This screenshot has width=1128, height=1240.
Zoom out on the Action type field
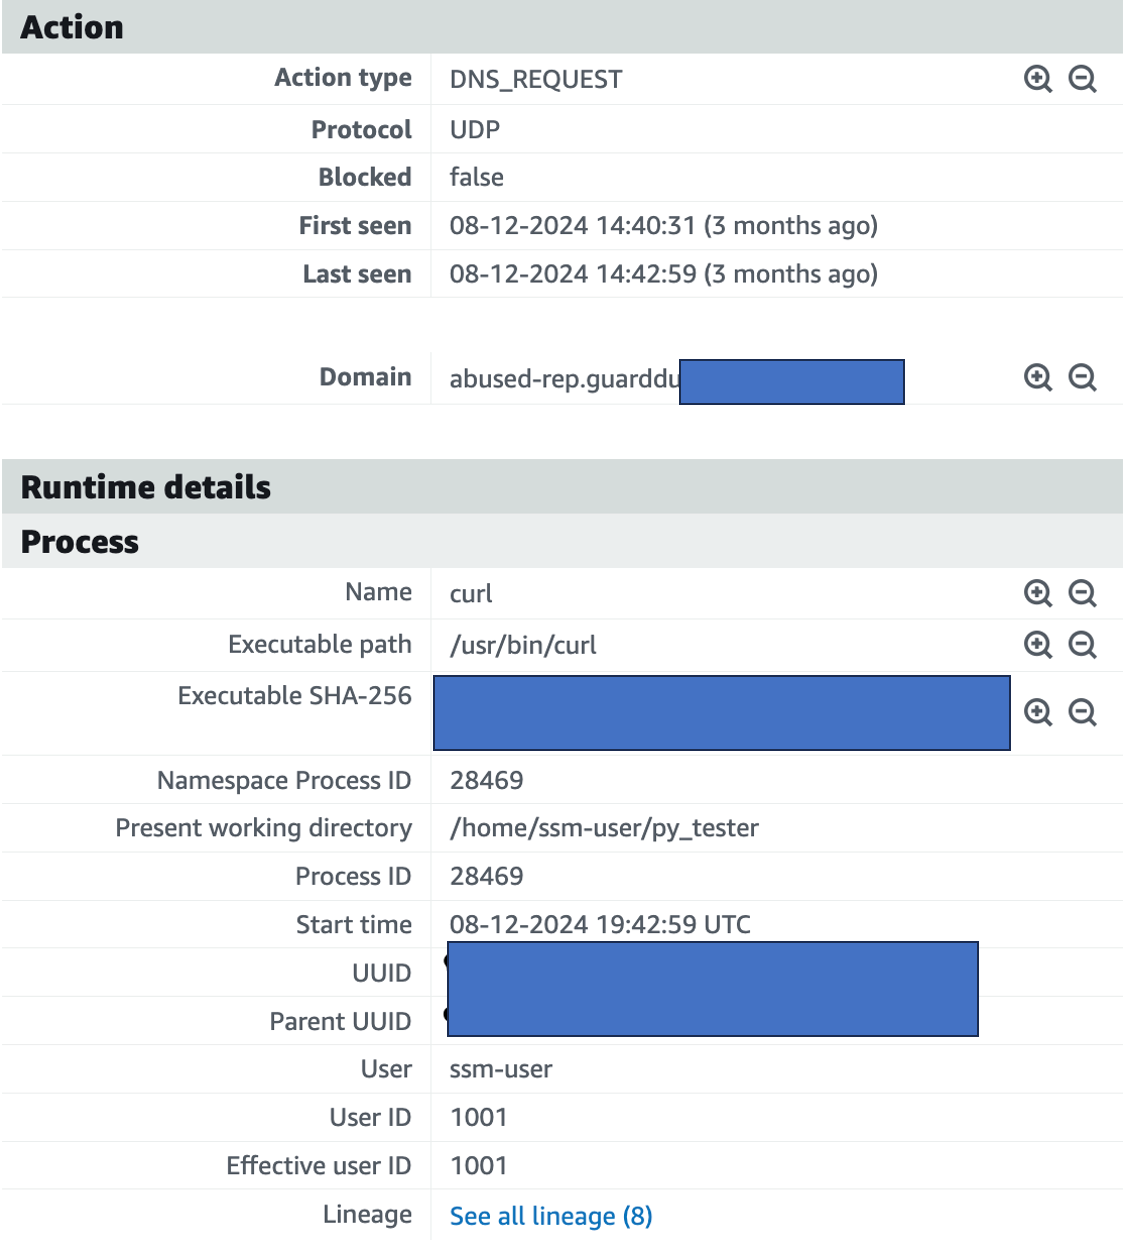(x=1082, y=78)
